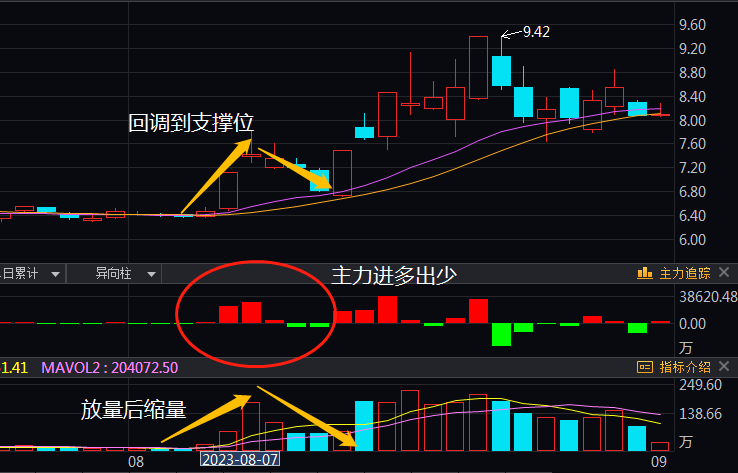The height and width of the screenshot is (473, 738).
Task: Select the 异向柱 combo box label
Action: (x=113, y=273)
